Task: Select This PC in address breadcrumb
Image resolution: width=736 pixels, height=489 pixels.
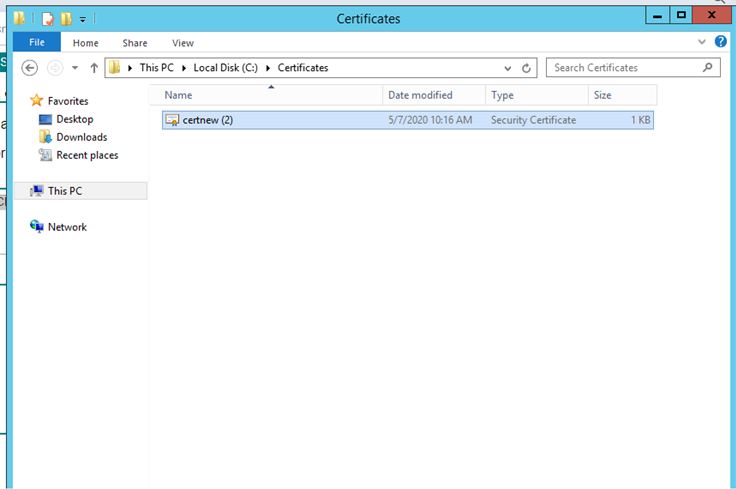Action: 156,68
